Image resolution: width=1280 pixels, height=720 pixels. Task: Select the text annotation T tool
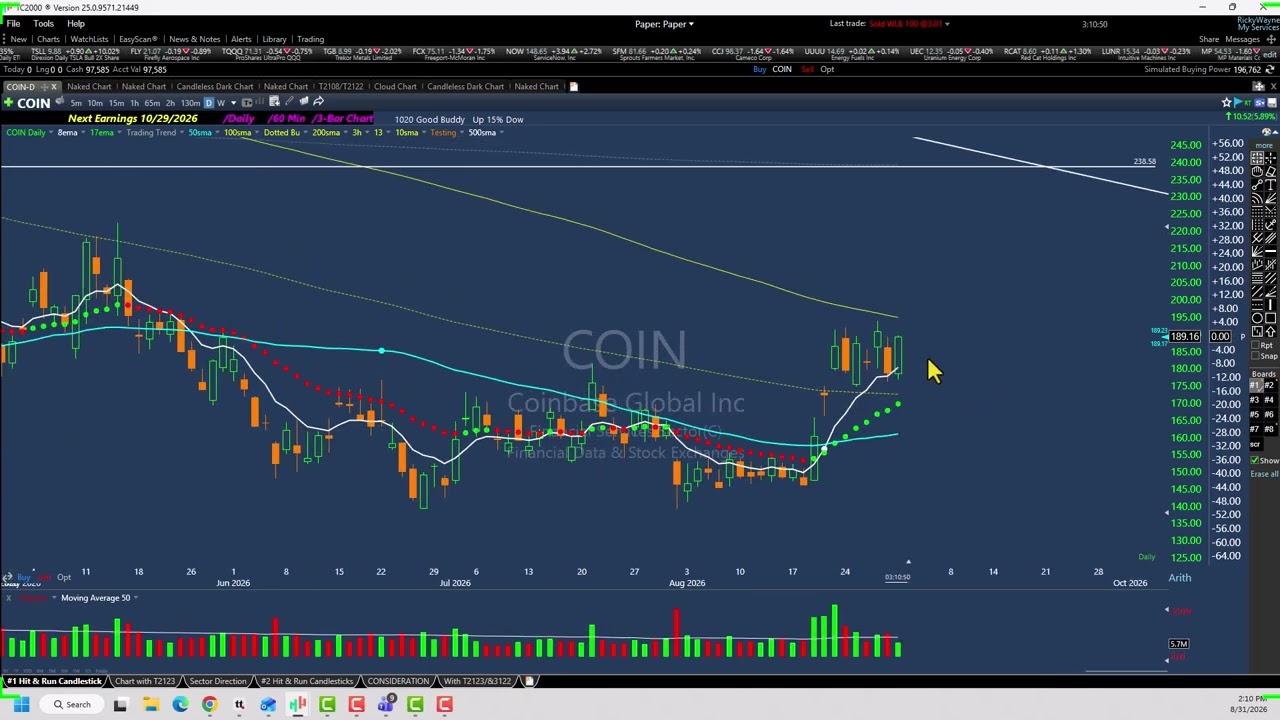coord(1271,185)
